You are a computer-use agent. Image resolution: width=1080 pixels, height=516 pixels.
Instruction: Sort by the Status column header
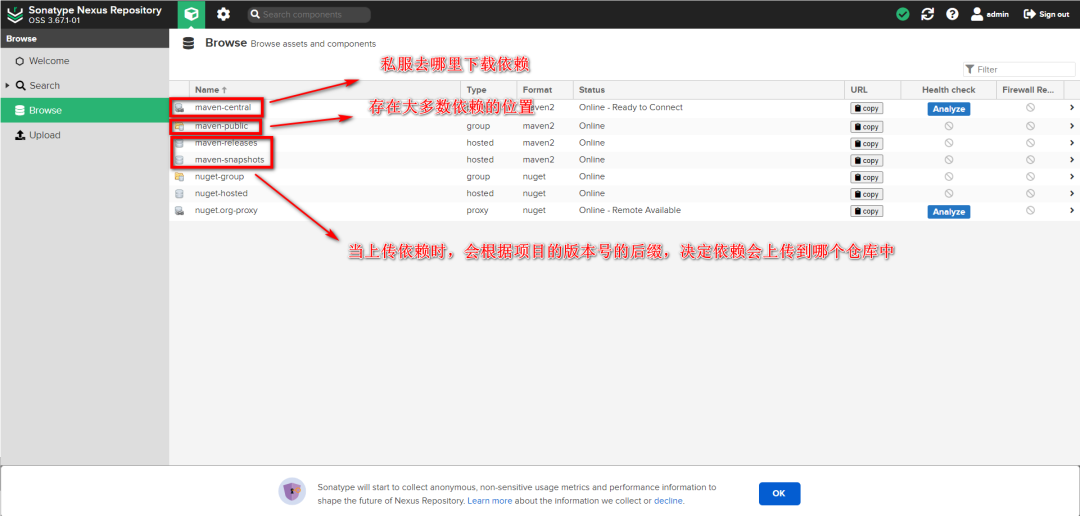pos(709,90)
